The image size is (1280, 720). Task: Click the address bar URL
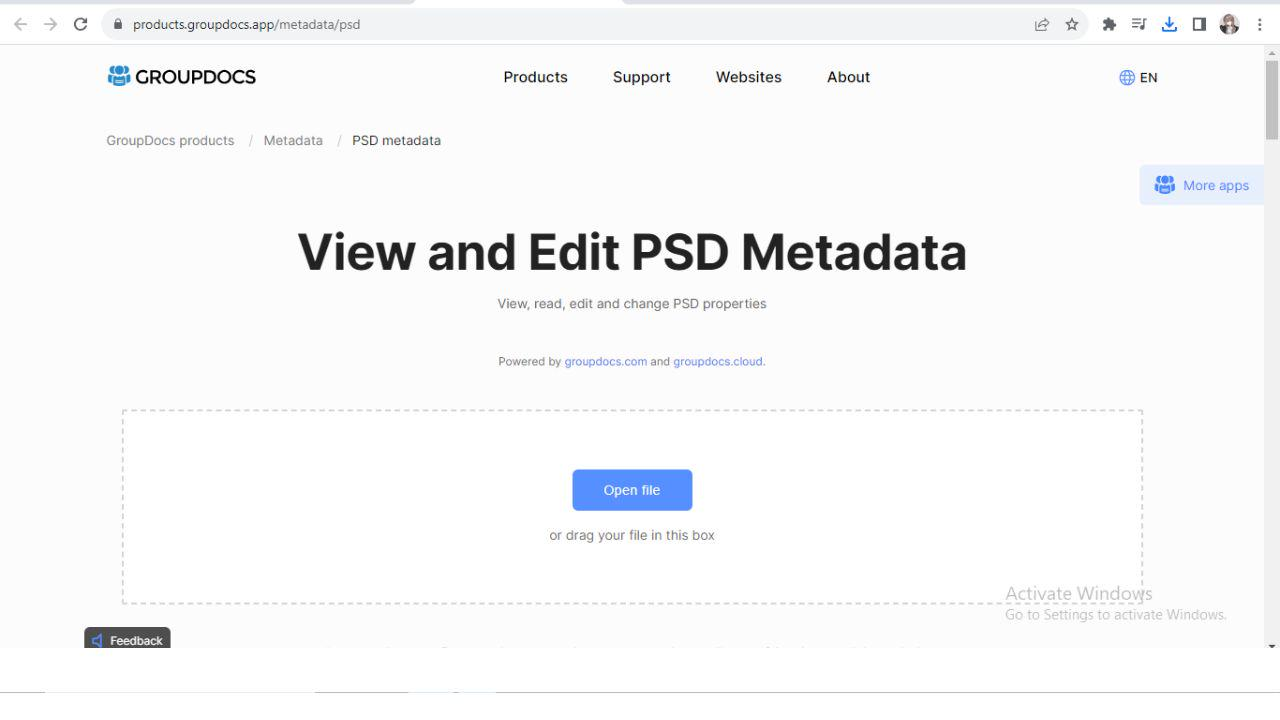click(x=246, y=24)
